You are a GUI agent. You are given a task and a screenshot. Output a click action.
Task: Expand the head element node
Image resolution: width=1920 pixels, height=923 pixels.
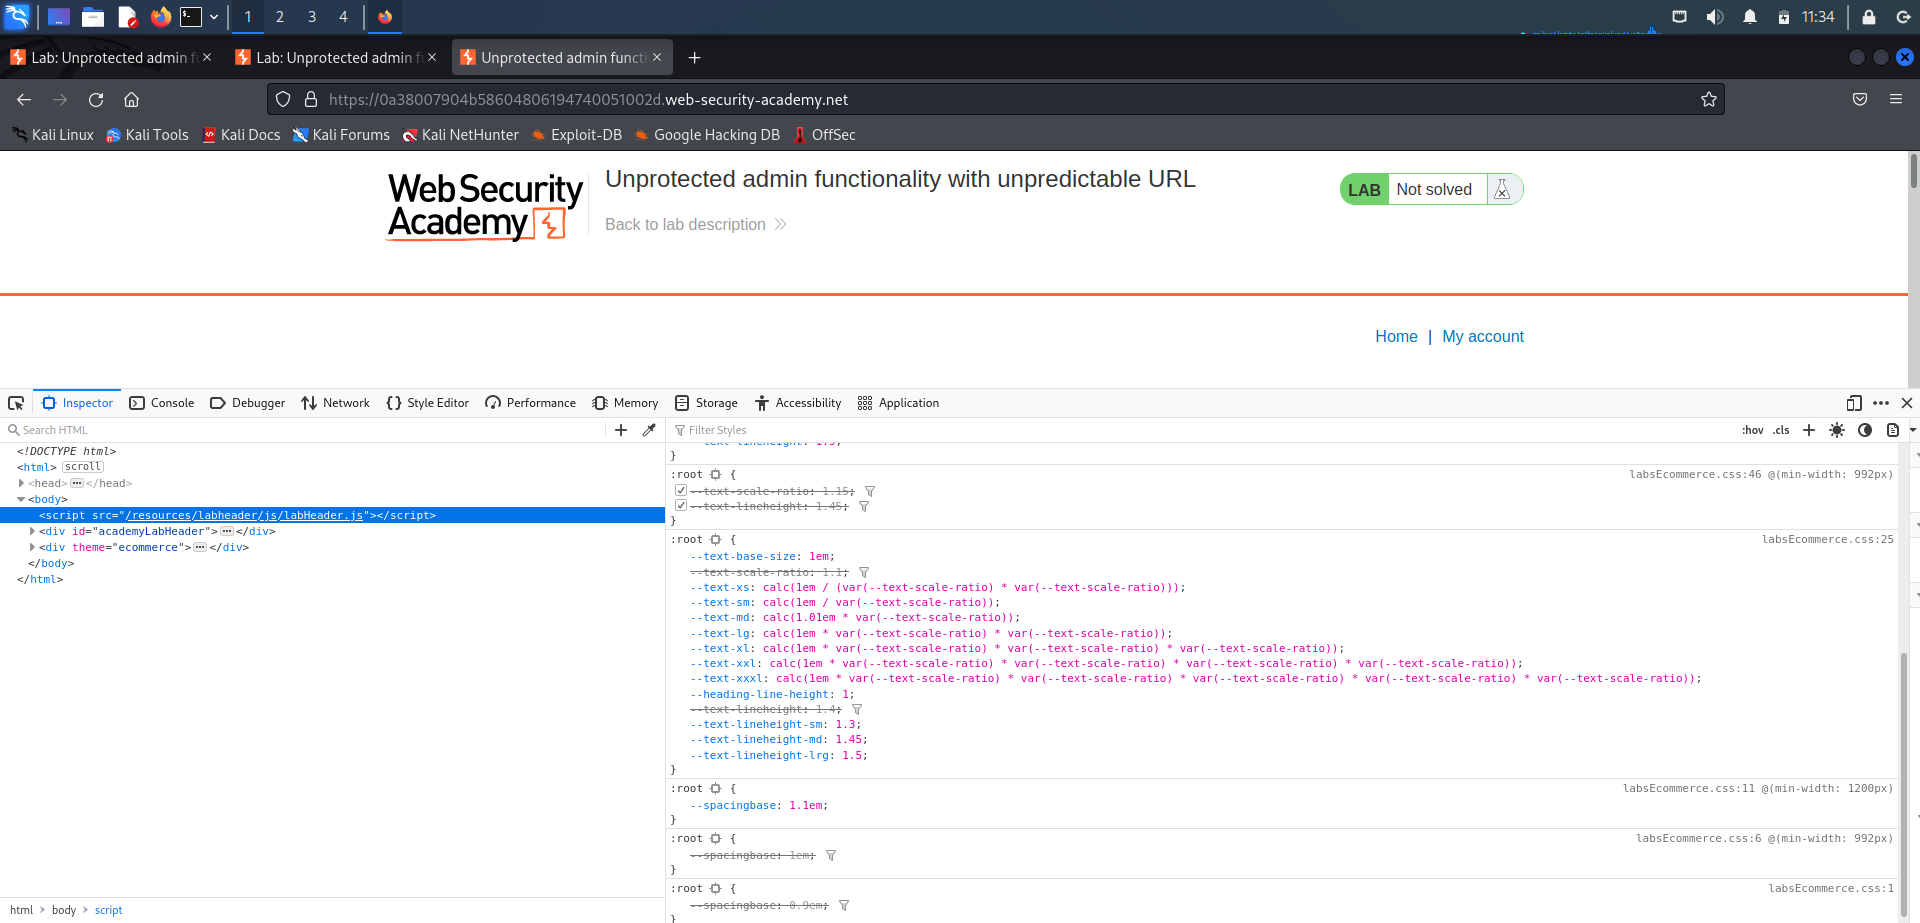click(x=21, y=483)
